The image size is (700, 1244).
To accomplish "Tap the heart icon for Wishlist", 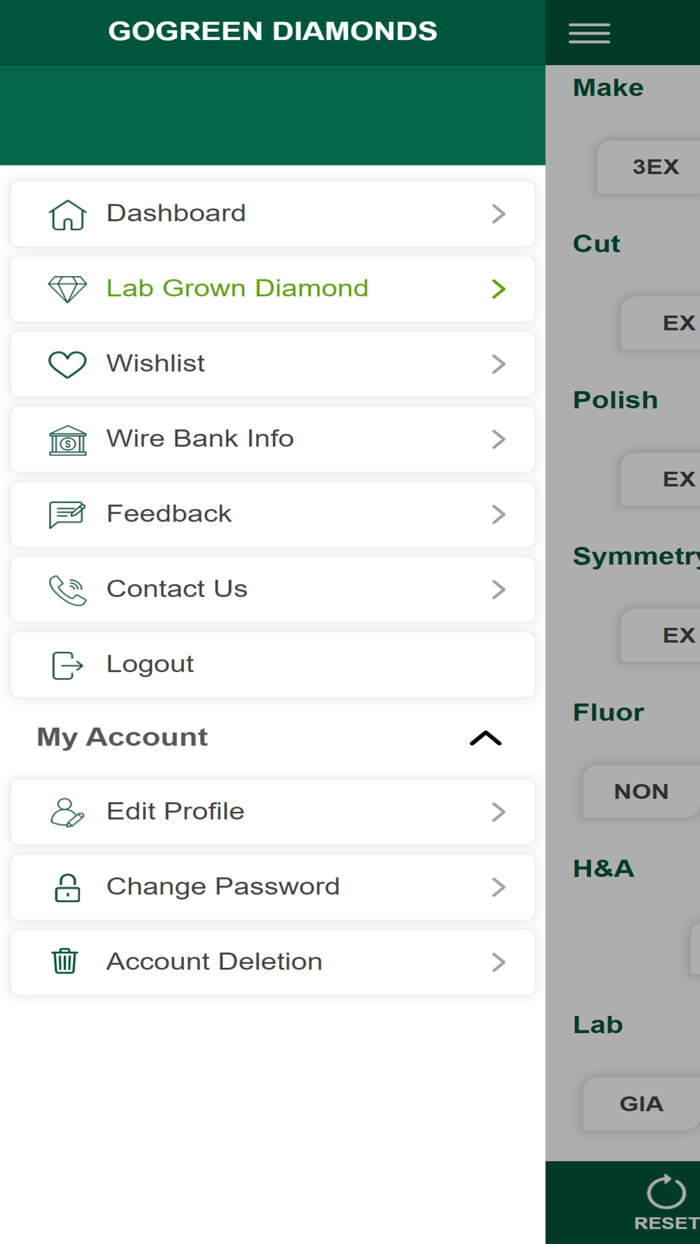I will 66,363.
